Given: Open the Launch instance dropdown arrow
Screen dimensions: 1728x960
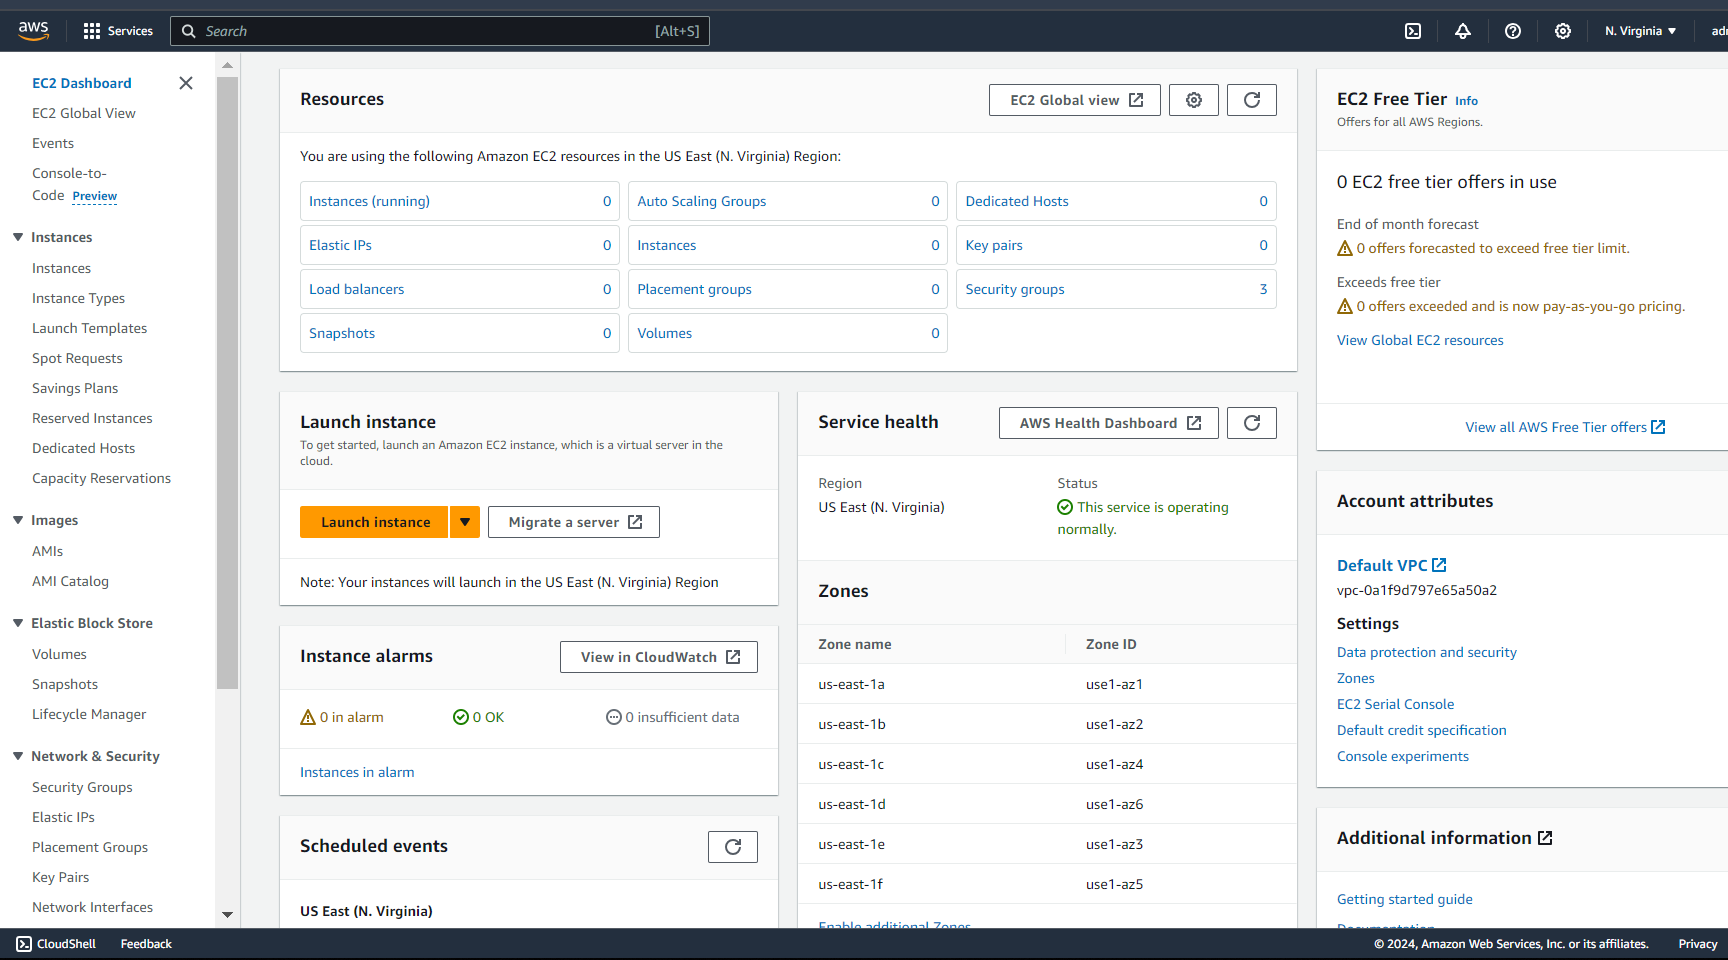Looking at the screenshot, I should [x=464, y=521].
